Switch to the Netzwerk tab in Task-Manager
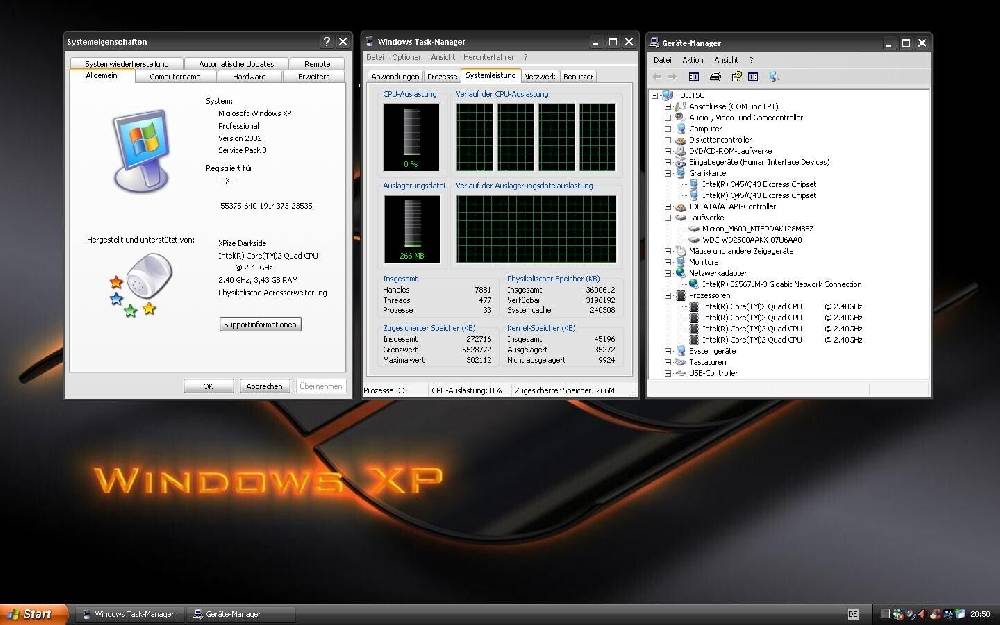 540,77
